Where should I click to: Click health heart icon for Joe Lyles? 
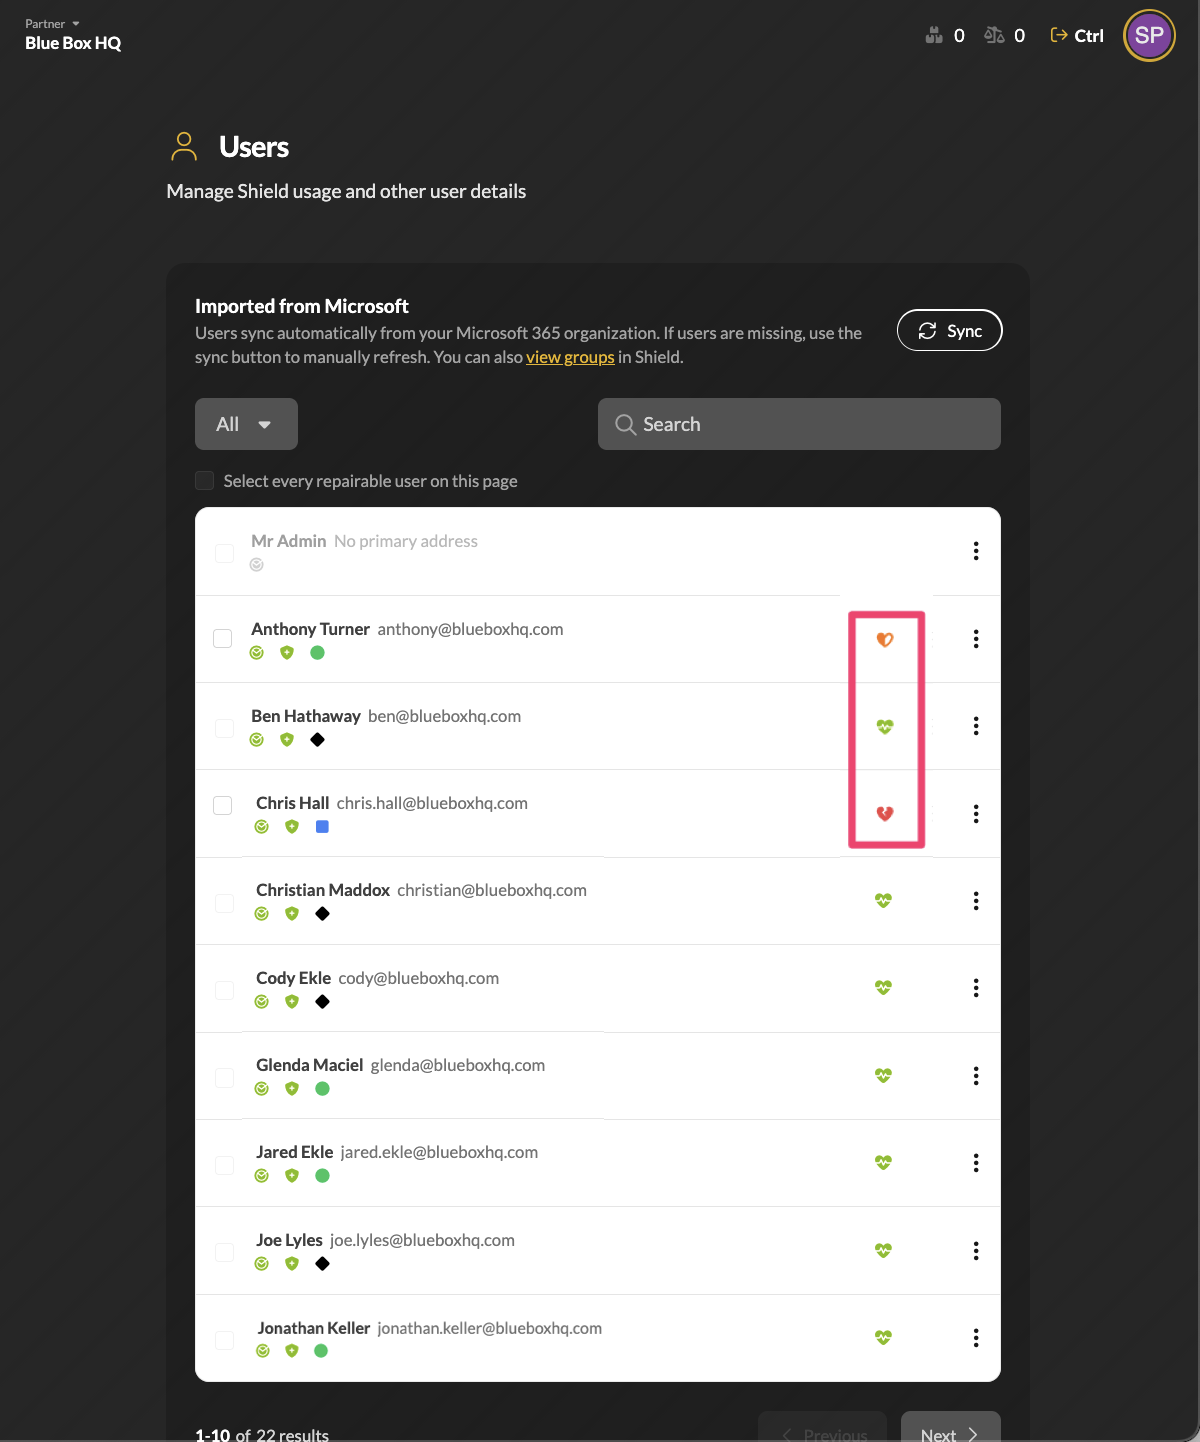pyautogui.click(x=883, y=1250)
